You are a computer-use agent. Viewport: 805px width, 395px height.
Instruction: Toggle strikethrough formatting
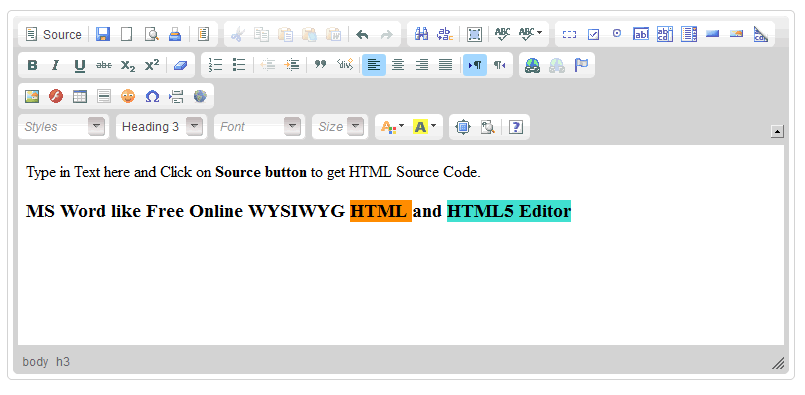pos(104,65)
